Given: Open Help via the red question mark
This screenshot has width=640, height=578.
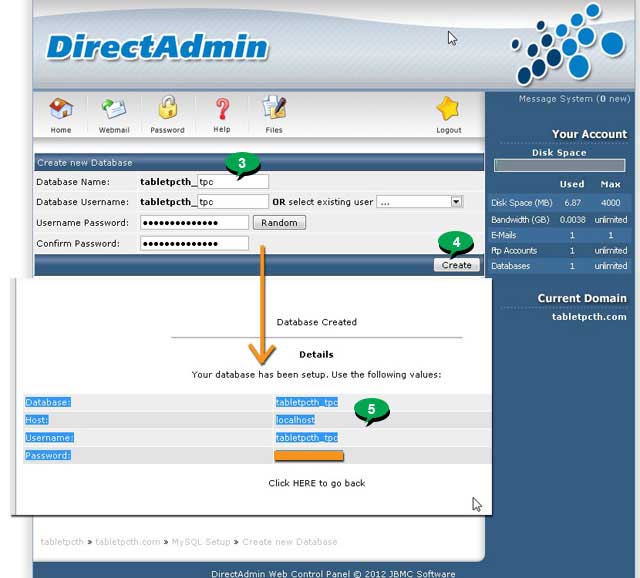Looking at the screenshot, I should coord(222,109).
